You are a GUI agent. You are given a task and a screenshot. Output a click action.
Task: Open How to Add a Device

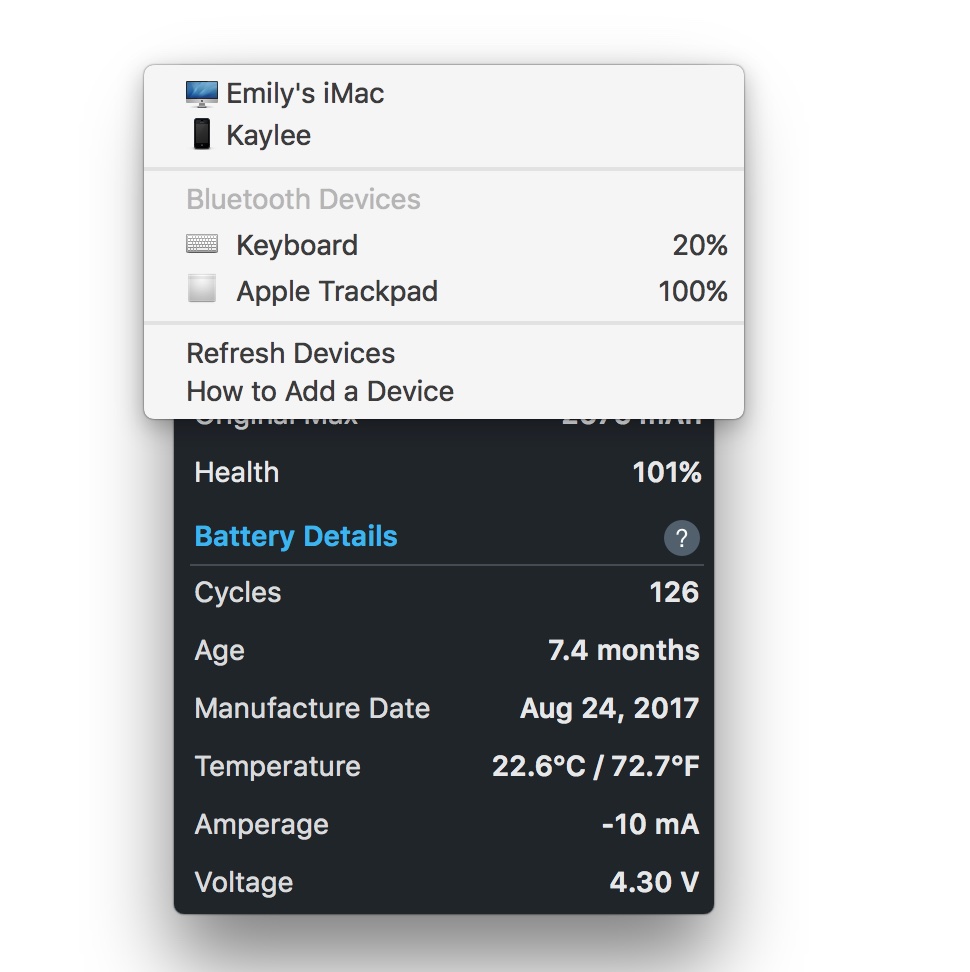coord(320,391)
